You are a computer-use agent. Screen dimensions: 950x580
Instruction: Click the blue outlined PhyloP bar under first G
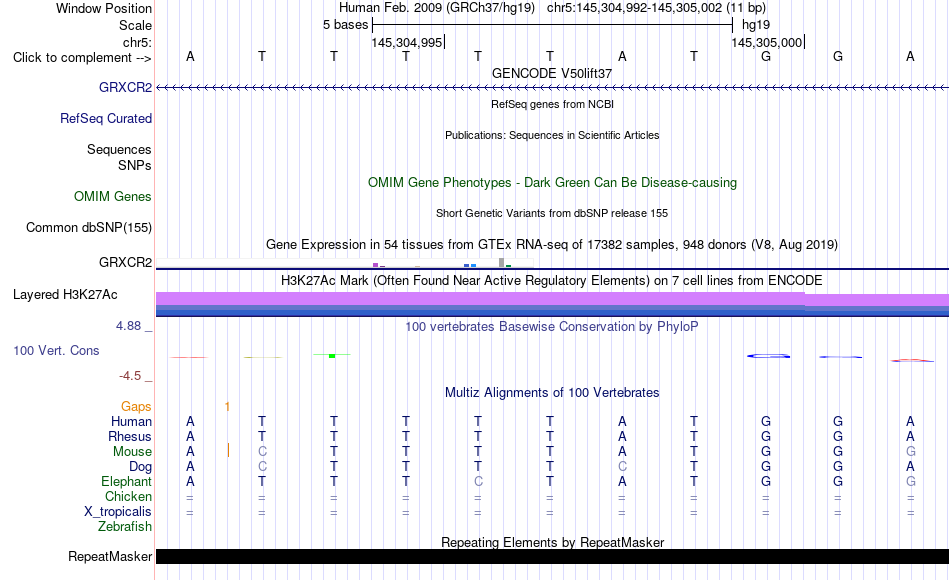pyautogui.click(x=768, y=356)
